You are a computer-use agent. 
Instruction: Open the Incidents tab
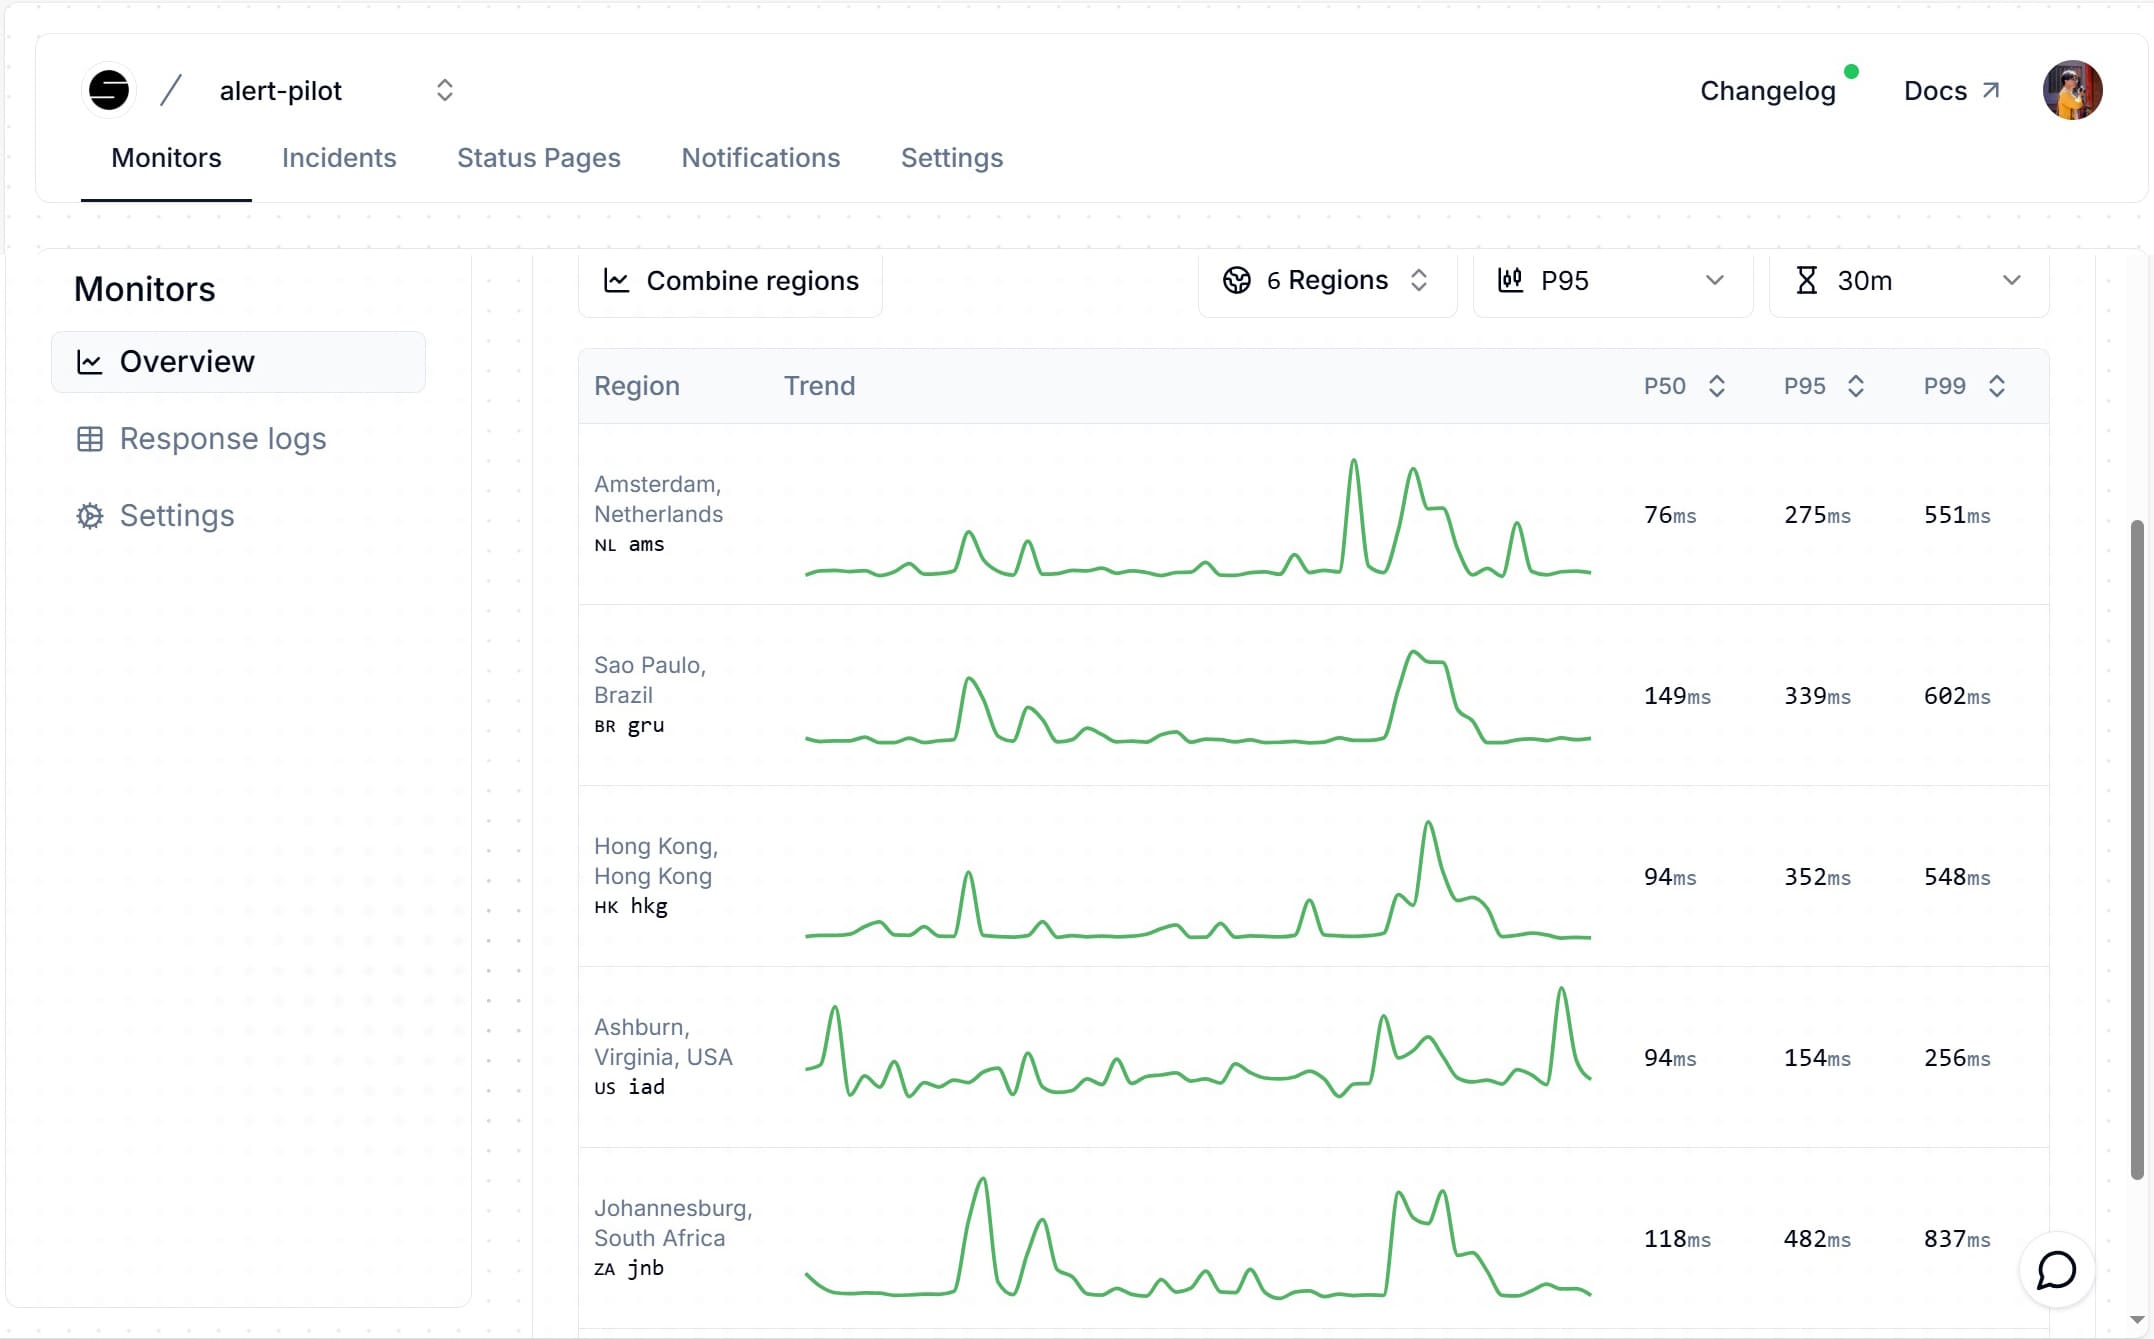(x=339, y=157)
